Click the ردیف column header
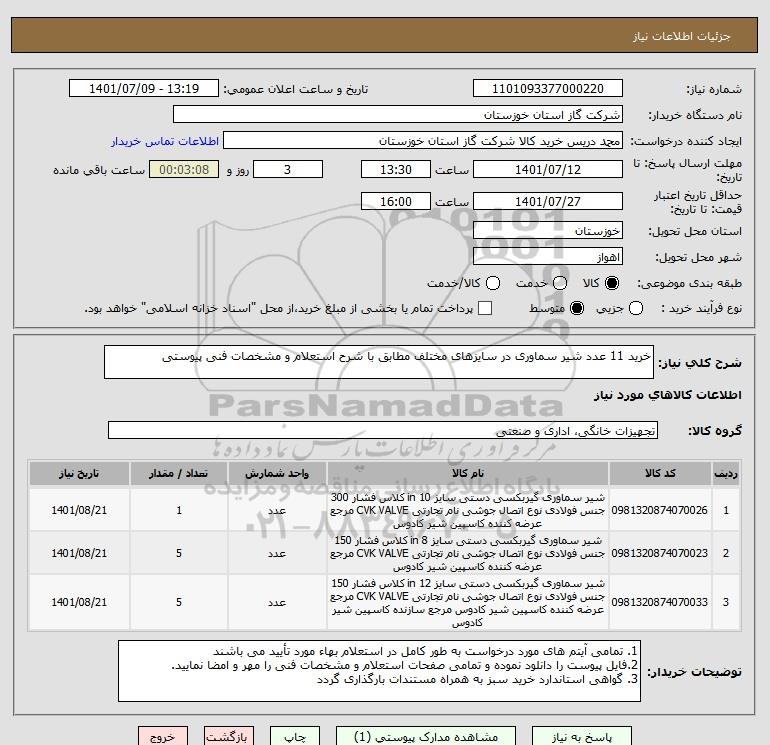770x745 pixels. (726, 473)
